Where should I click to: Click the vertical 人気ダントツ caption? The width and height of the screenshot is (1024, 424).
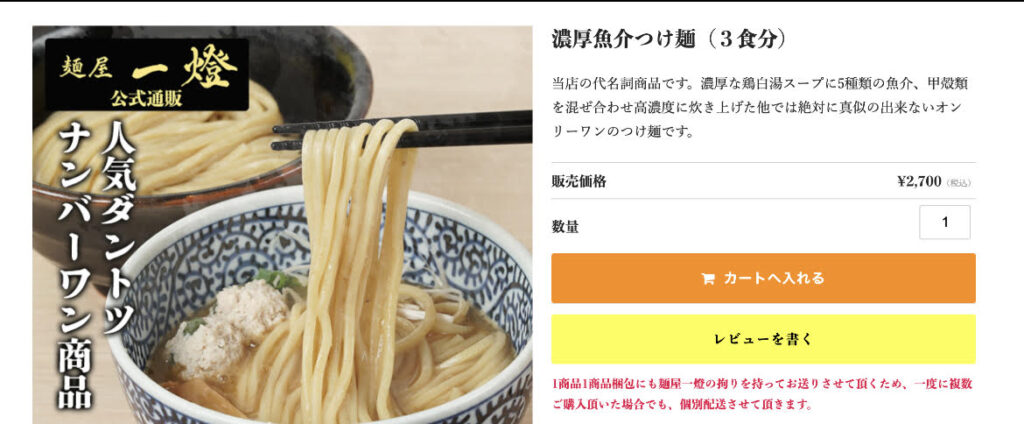click(x=118, y=227)
